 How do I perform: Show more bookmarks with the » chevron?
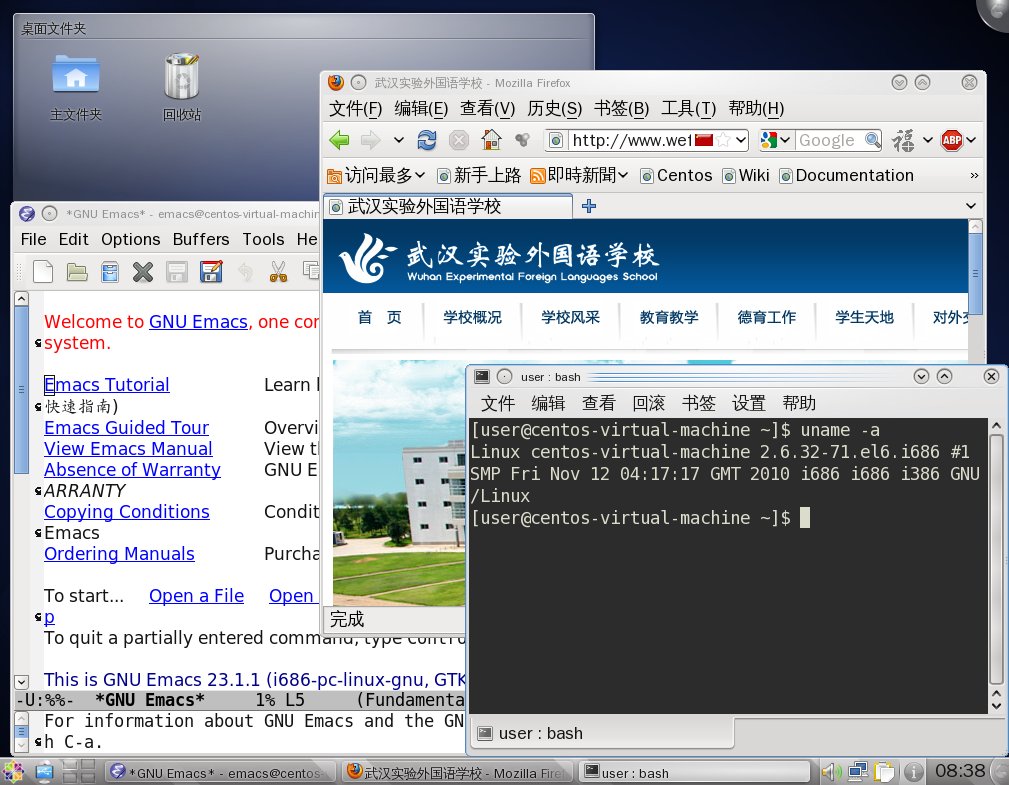[x=974, y=175]
